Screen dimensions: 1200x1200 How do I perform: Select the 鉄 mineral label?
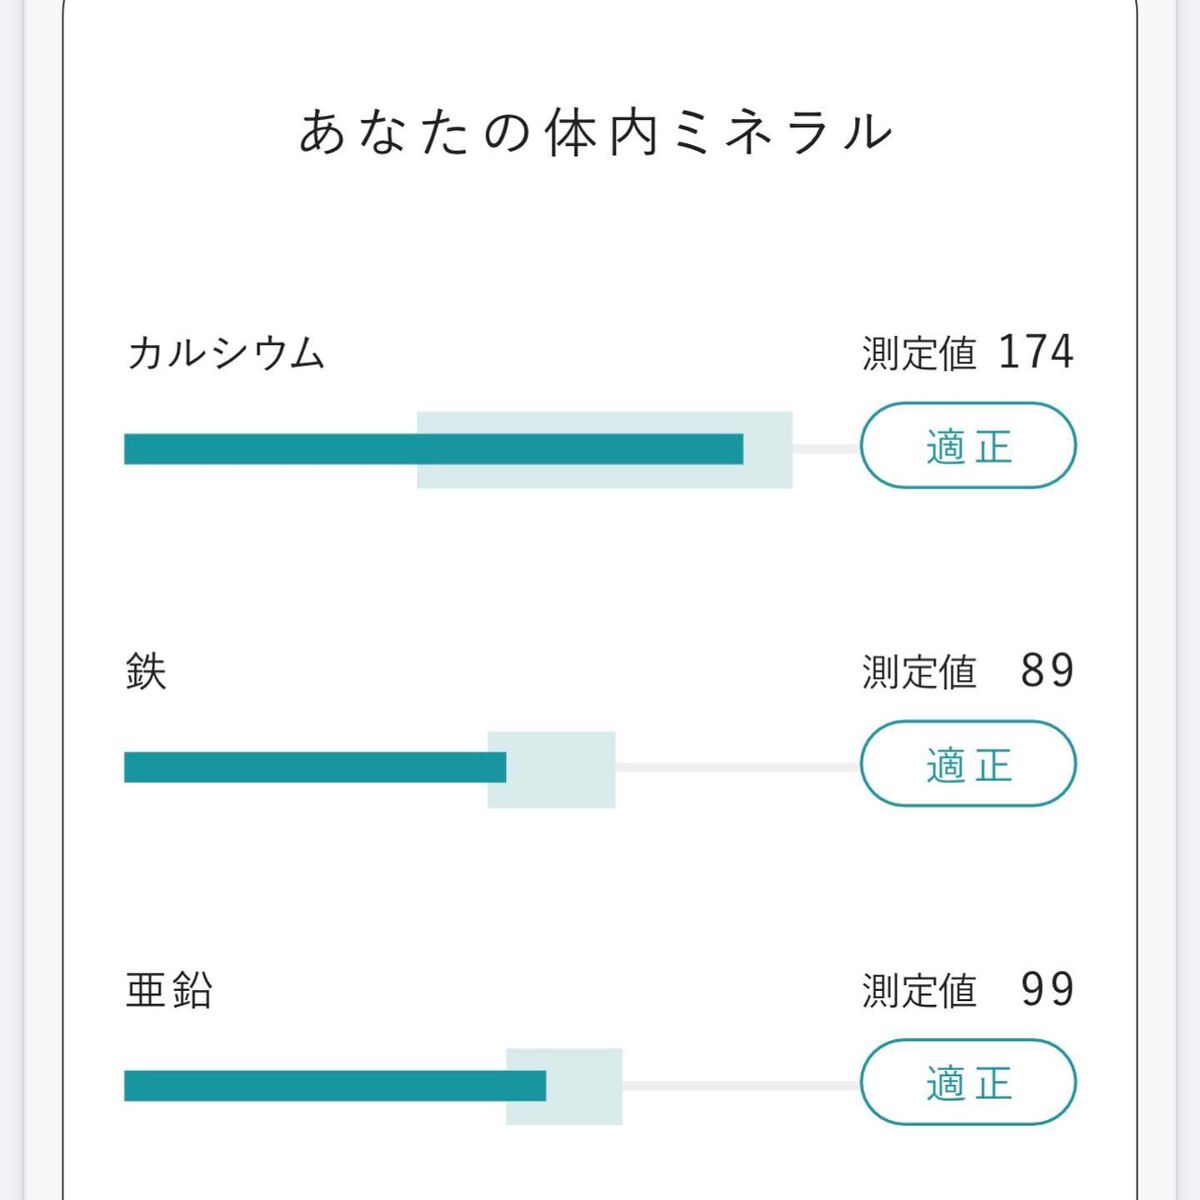(146, 671)
